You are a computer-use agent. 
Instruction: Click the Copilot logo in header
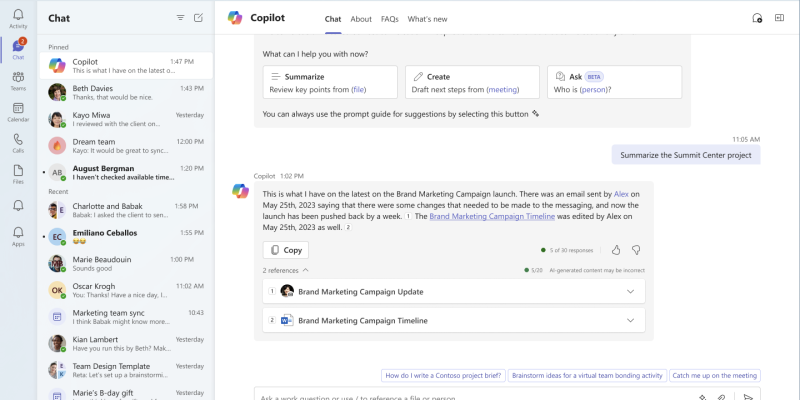click(235, 18)
